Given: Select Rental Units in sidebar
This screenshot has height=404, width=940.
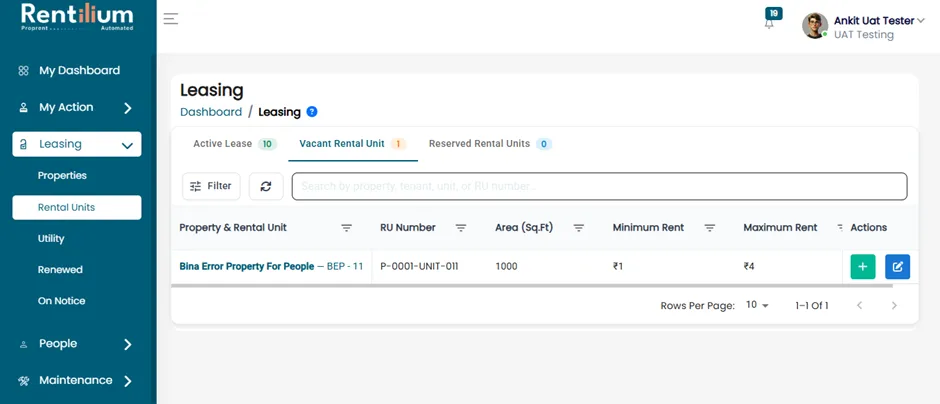Looking at the screenshot, I should pyautogui.click(x=77, y=207).
